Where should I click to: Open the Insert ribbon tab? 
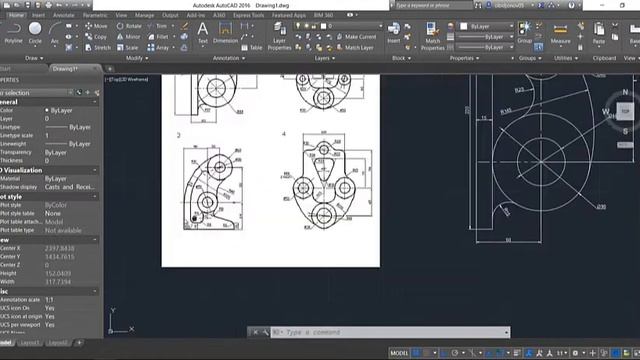click(x=38, y=15)
